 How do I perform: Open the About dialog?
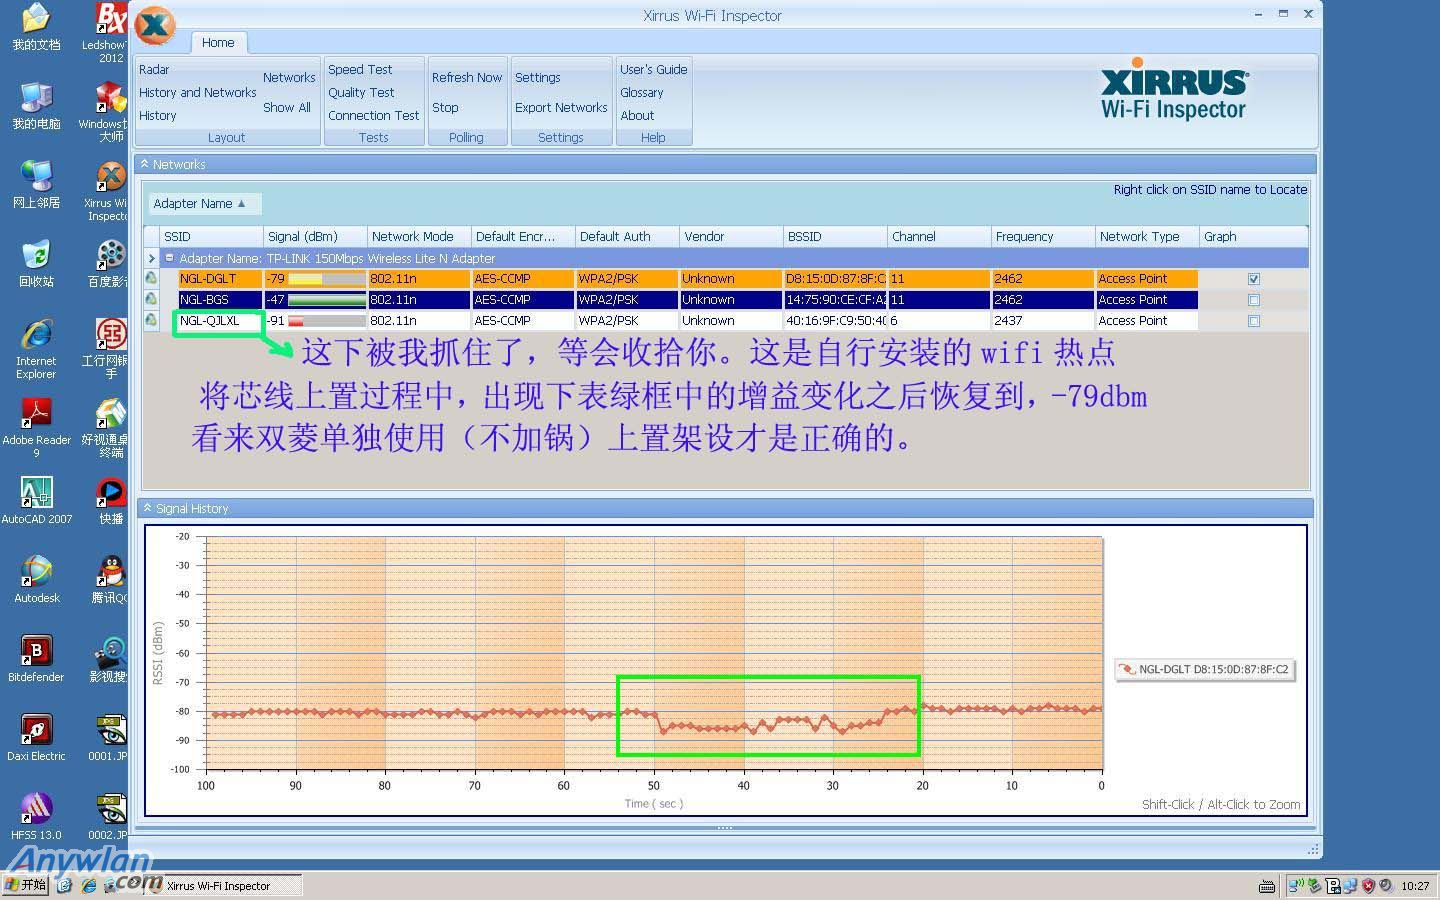pyautogui.click(x=637, y=115)
